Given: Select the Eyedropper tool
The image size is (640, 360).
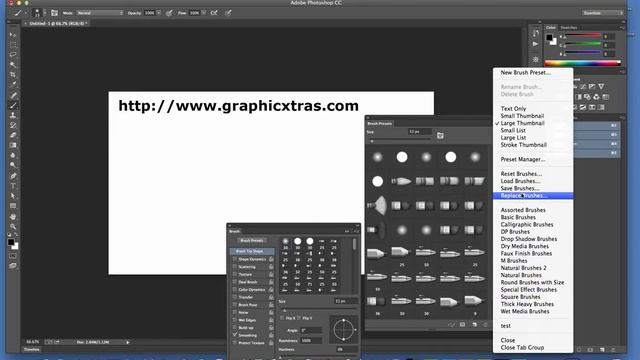Looking at the screenshot, I should (x=13, y=85).
